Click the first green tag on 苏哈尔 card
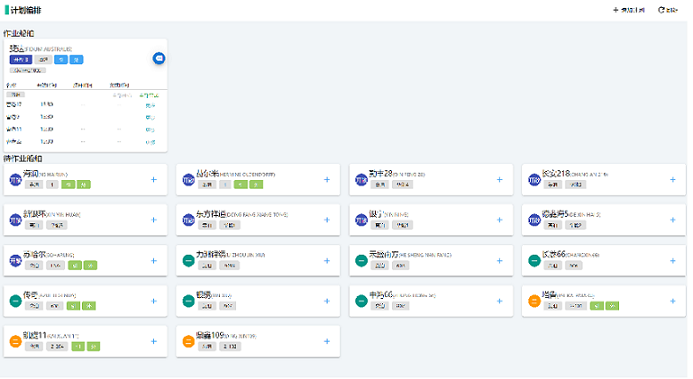Viewport: 693px width, 379px height. click(x=75, y=265)
